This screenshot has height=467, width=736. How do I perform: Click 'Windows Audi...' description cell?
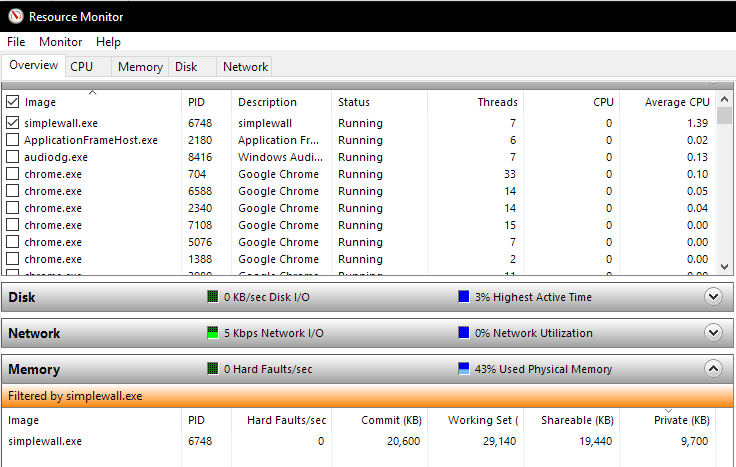280,157
